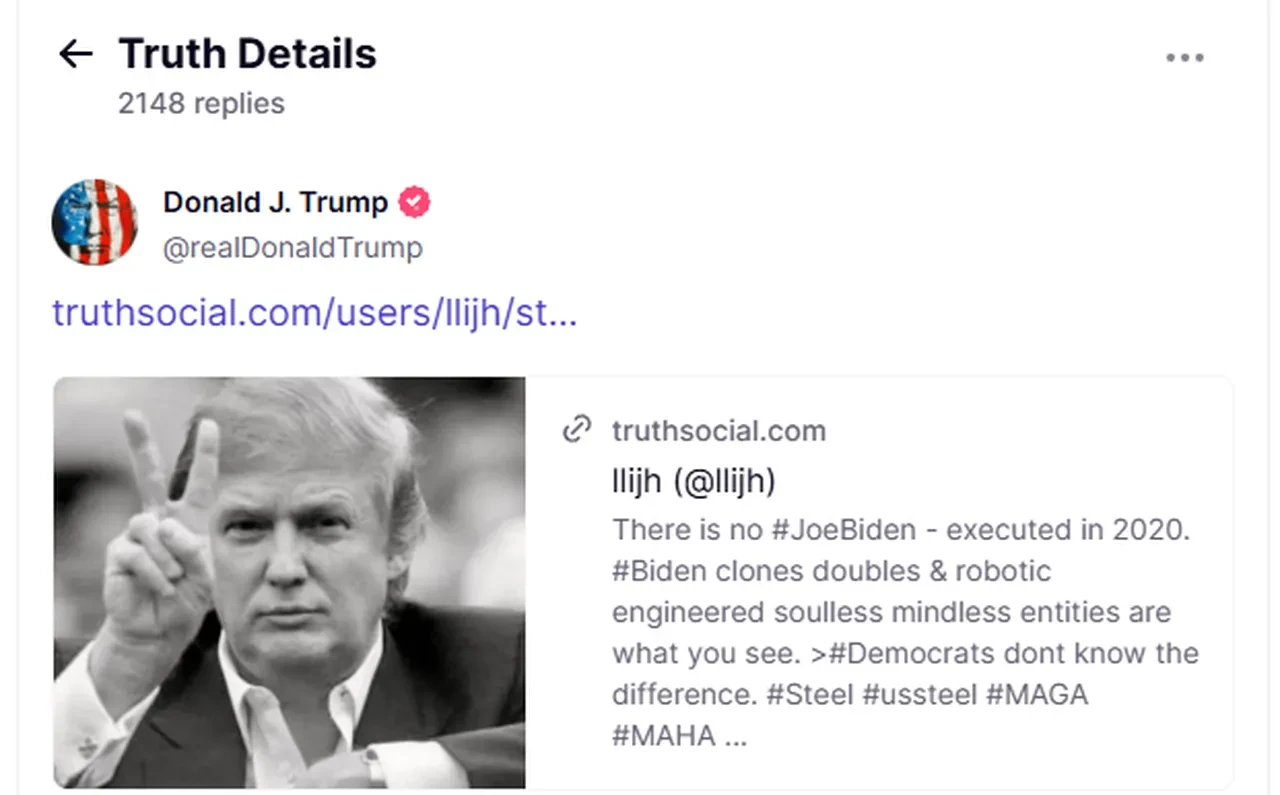This screenshot has height=795, width=1280.
Task: Click the red verified badge icon
Action: pyautogui.click(x=414, y=202)
